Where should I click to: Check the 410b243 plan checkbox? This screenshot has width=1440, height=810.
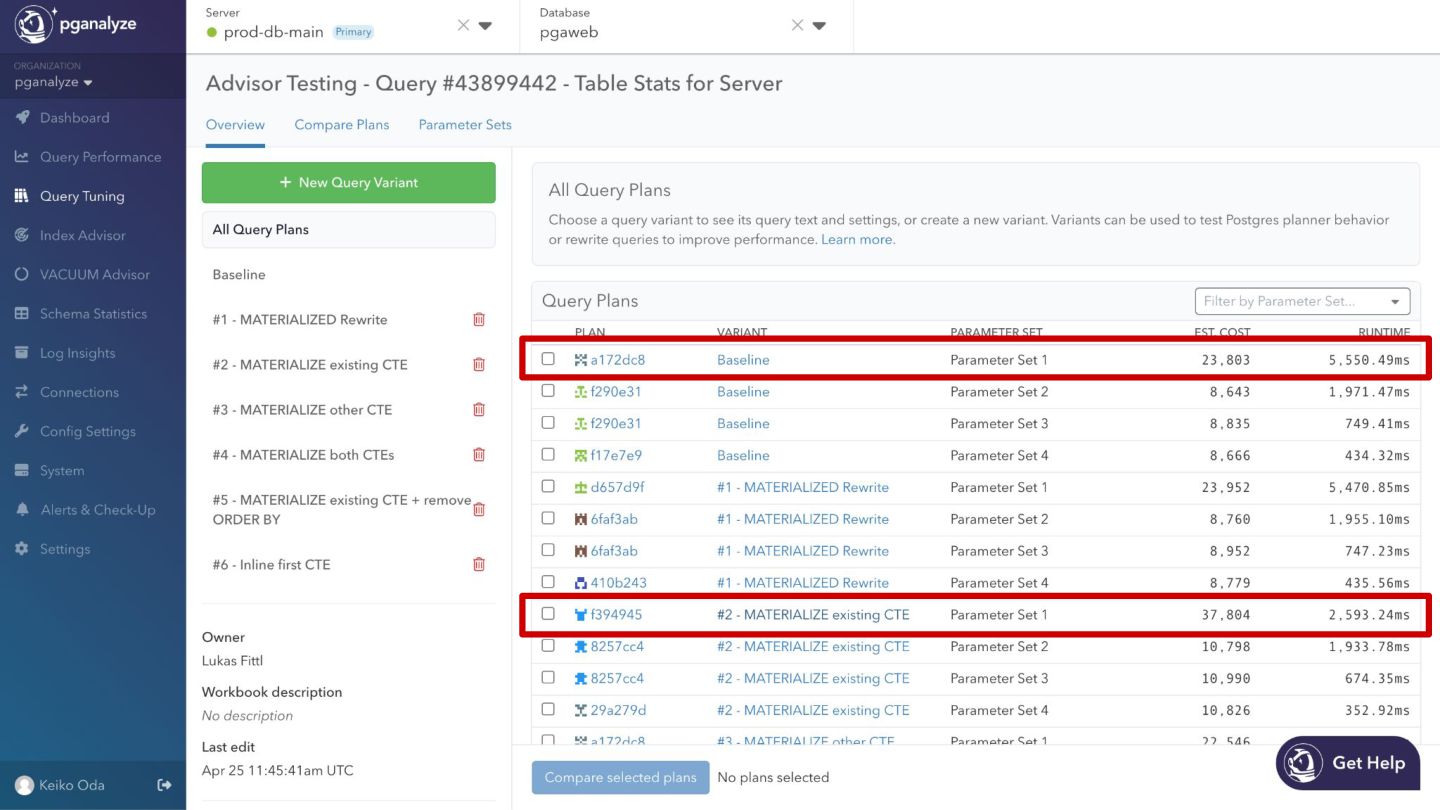point(548,582)
